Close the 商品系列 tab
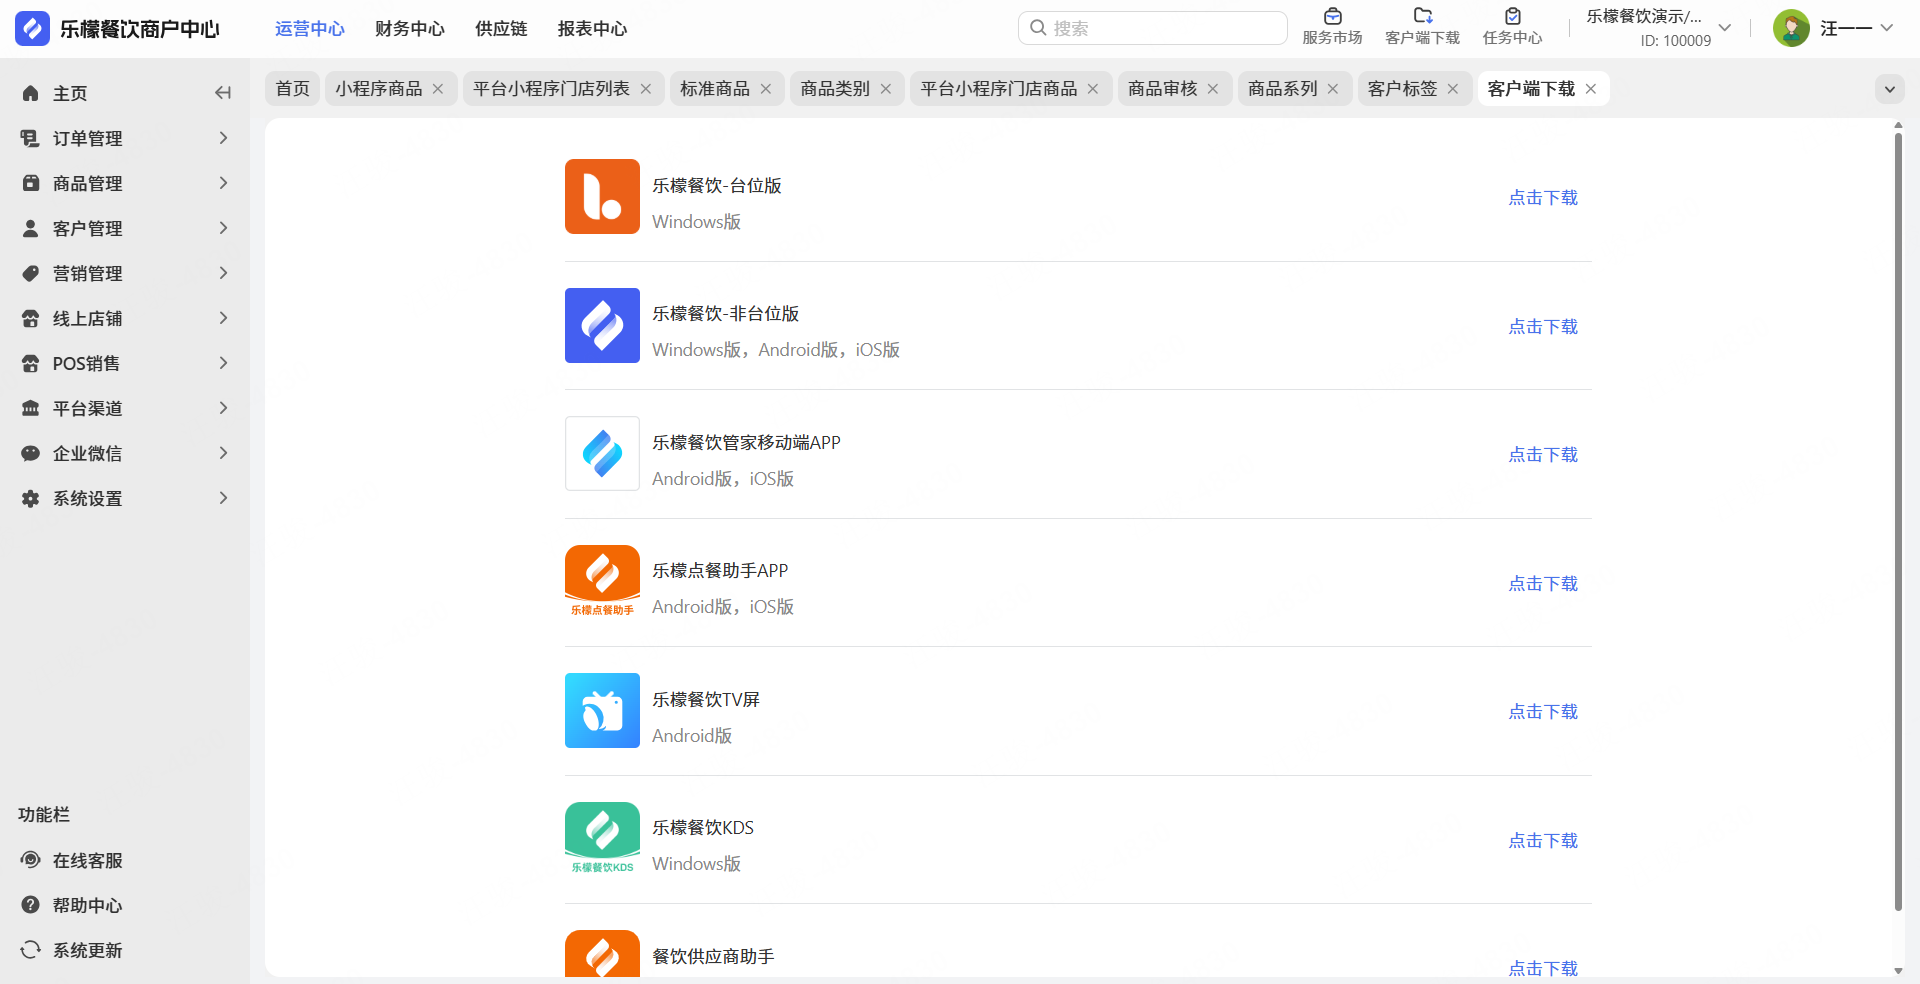Image resolution: width=1920 pixels, height=984 pixels. tap(1333, 89)
